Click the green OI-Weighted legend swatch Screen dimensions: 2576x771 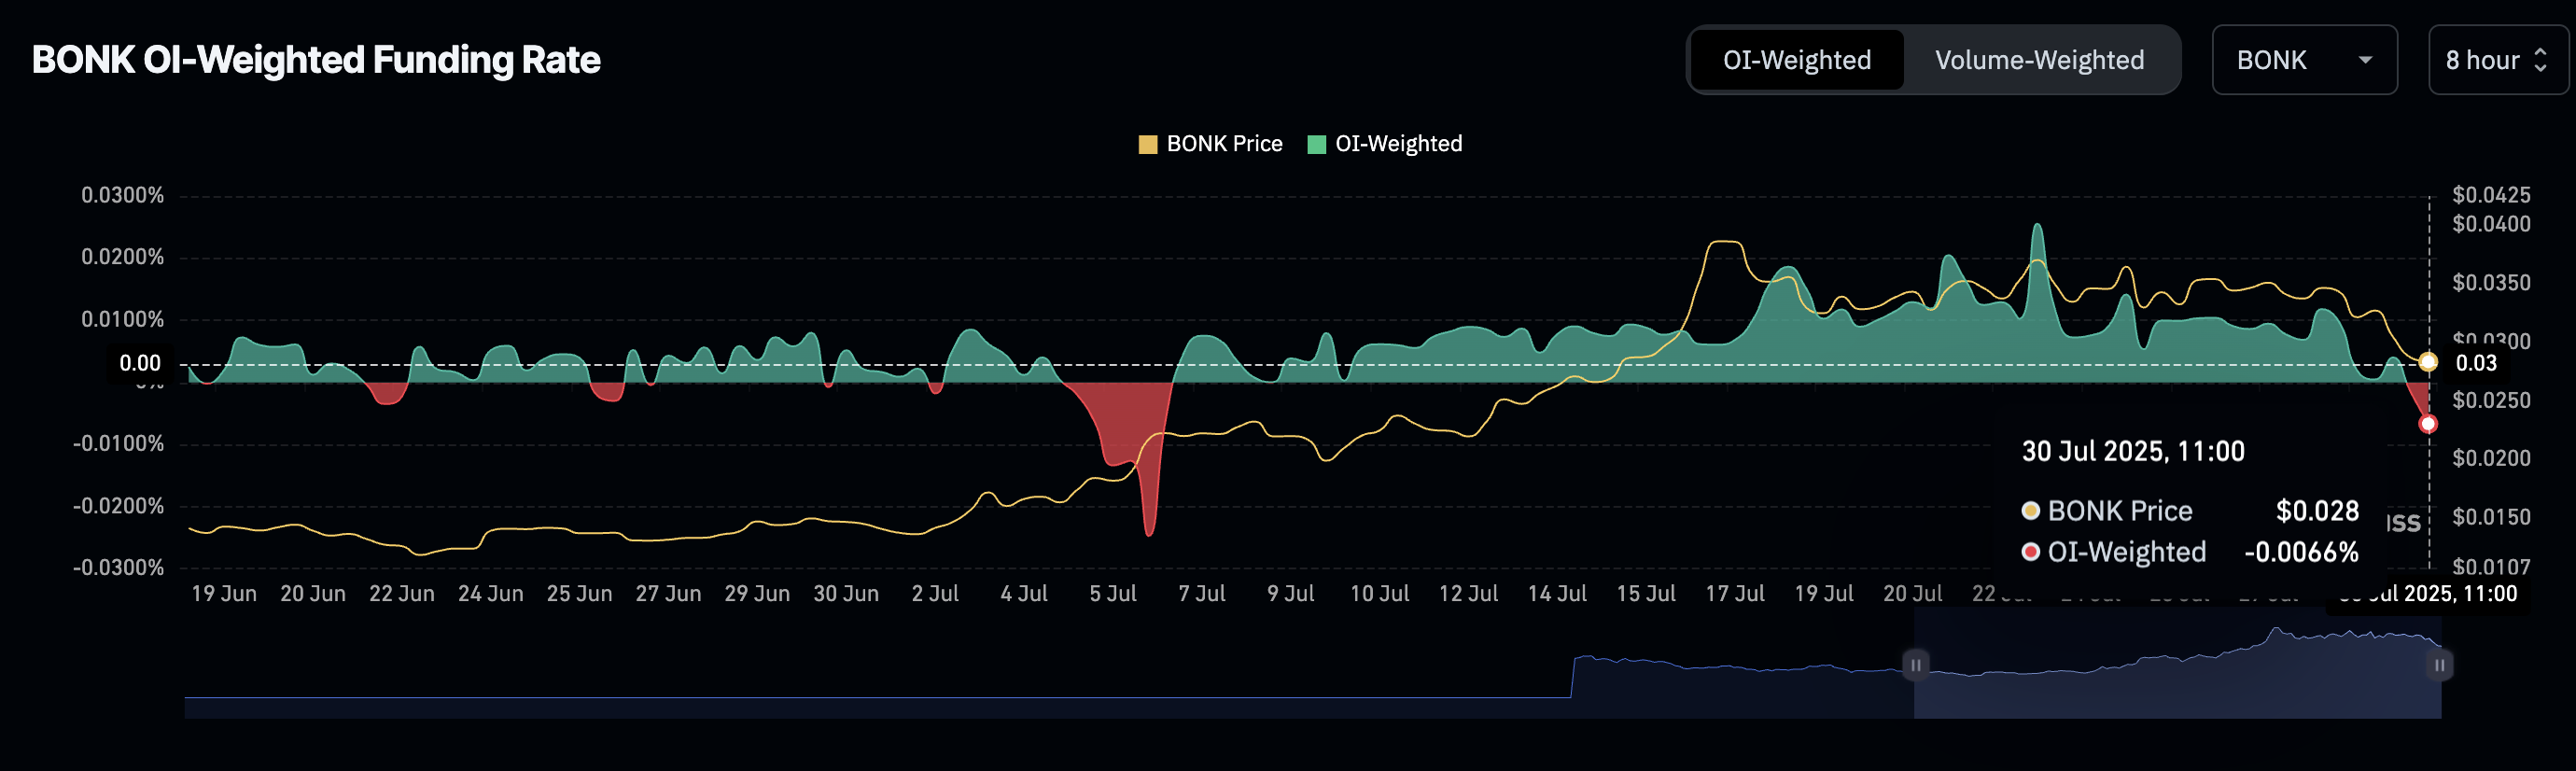[x=1317, y=145]
